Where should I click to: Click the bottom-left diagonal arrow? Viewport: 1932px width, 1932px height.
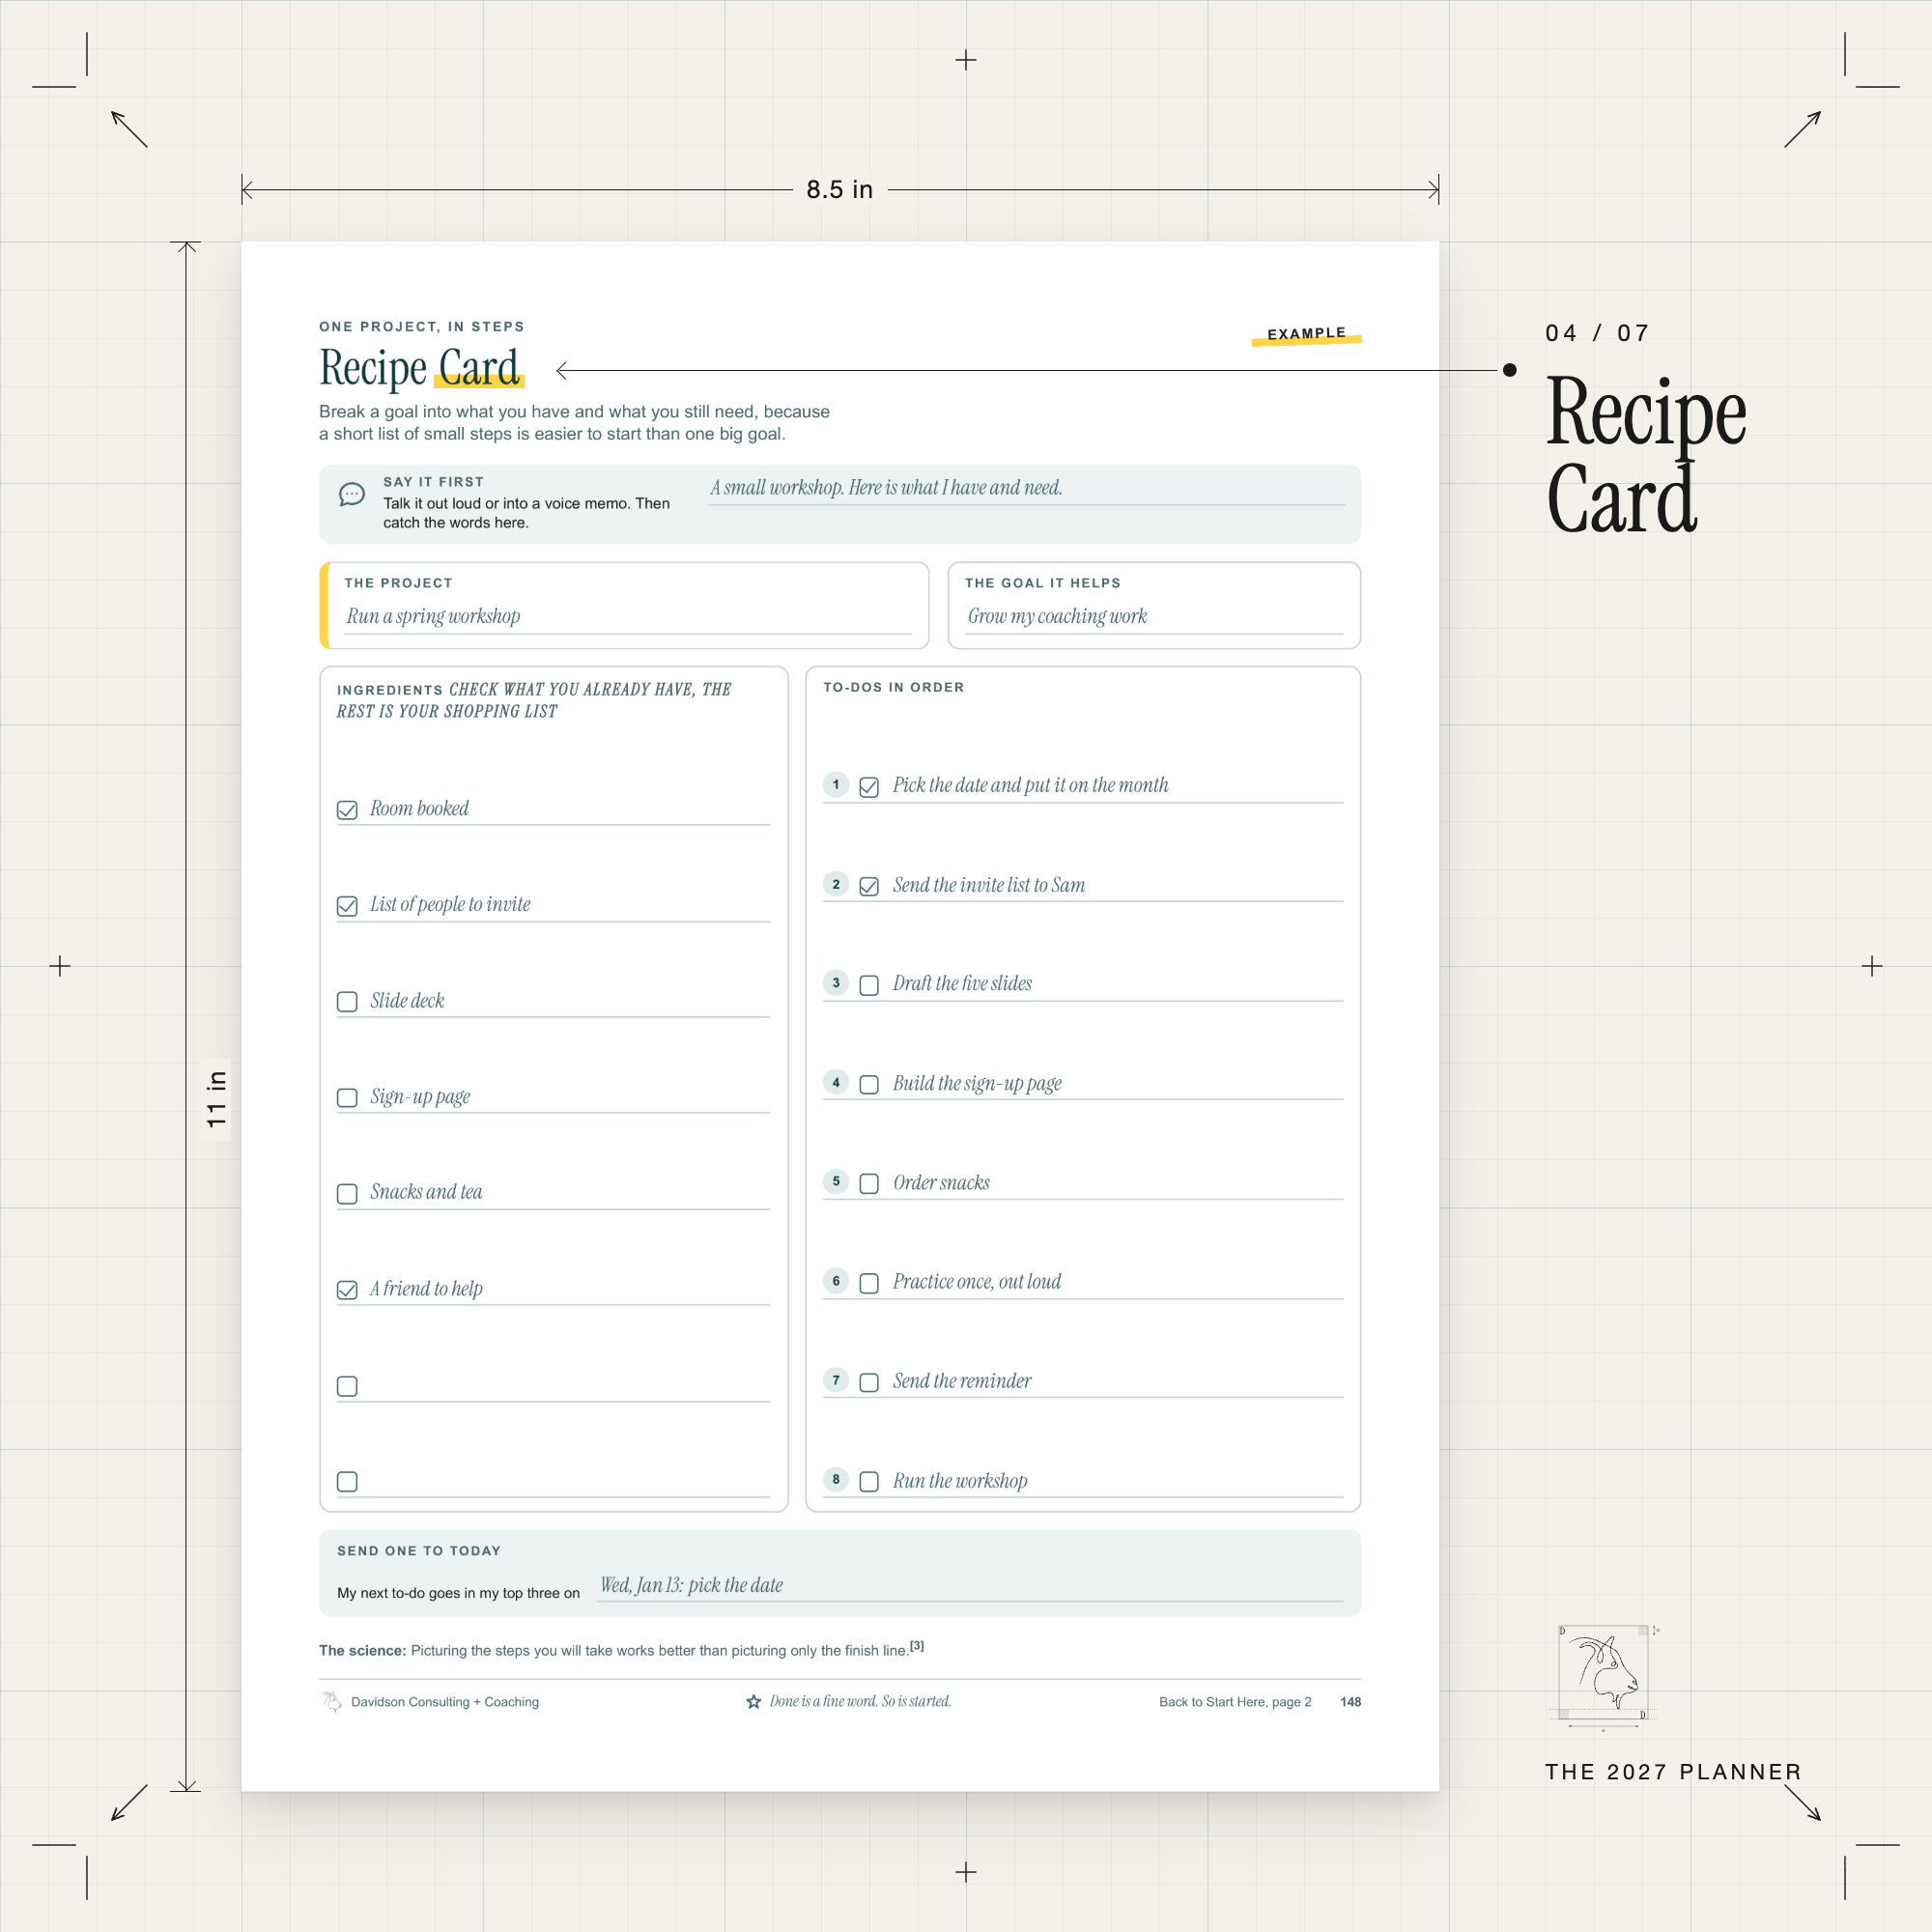point(129,1802)
